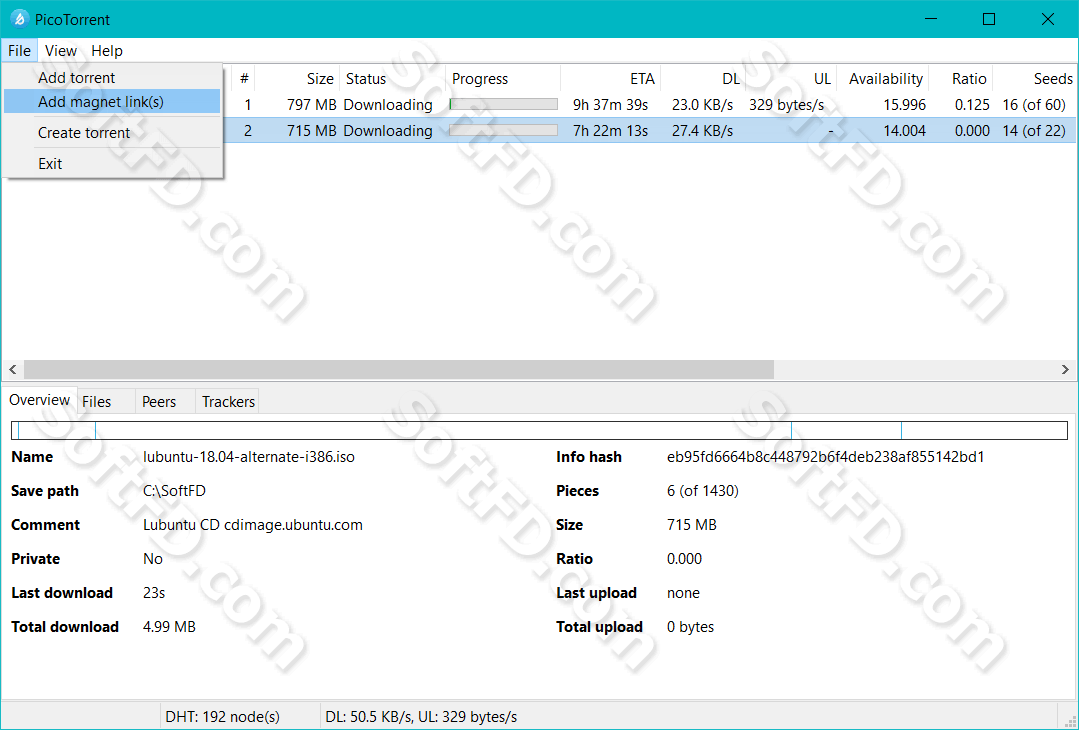Click the Private value No
This screenshot has width=1079, height=730.
pos(153,559)
